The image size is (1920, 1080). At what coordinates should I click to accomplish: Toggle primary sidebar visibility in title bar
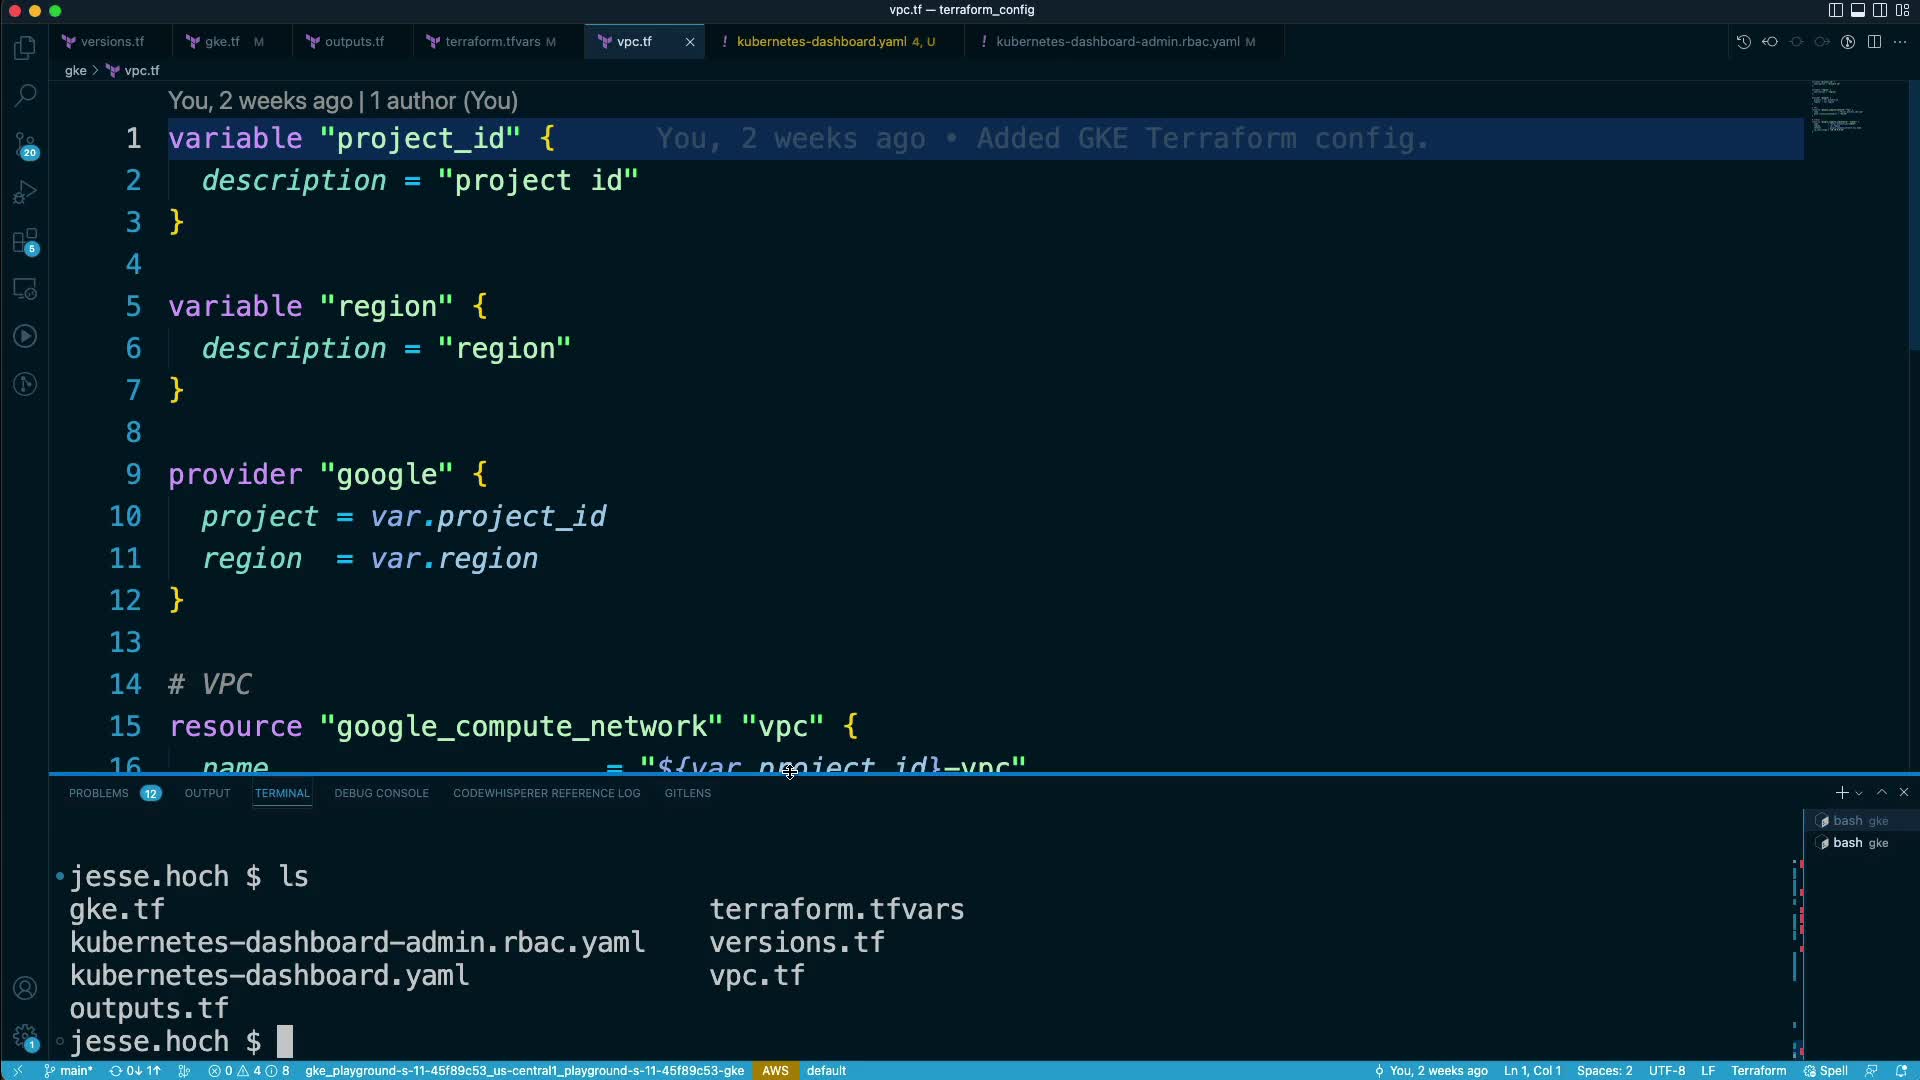click(1835, 10)
